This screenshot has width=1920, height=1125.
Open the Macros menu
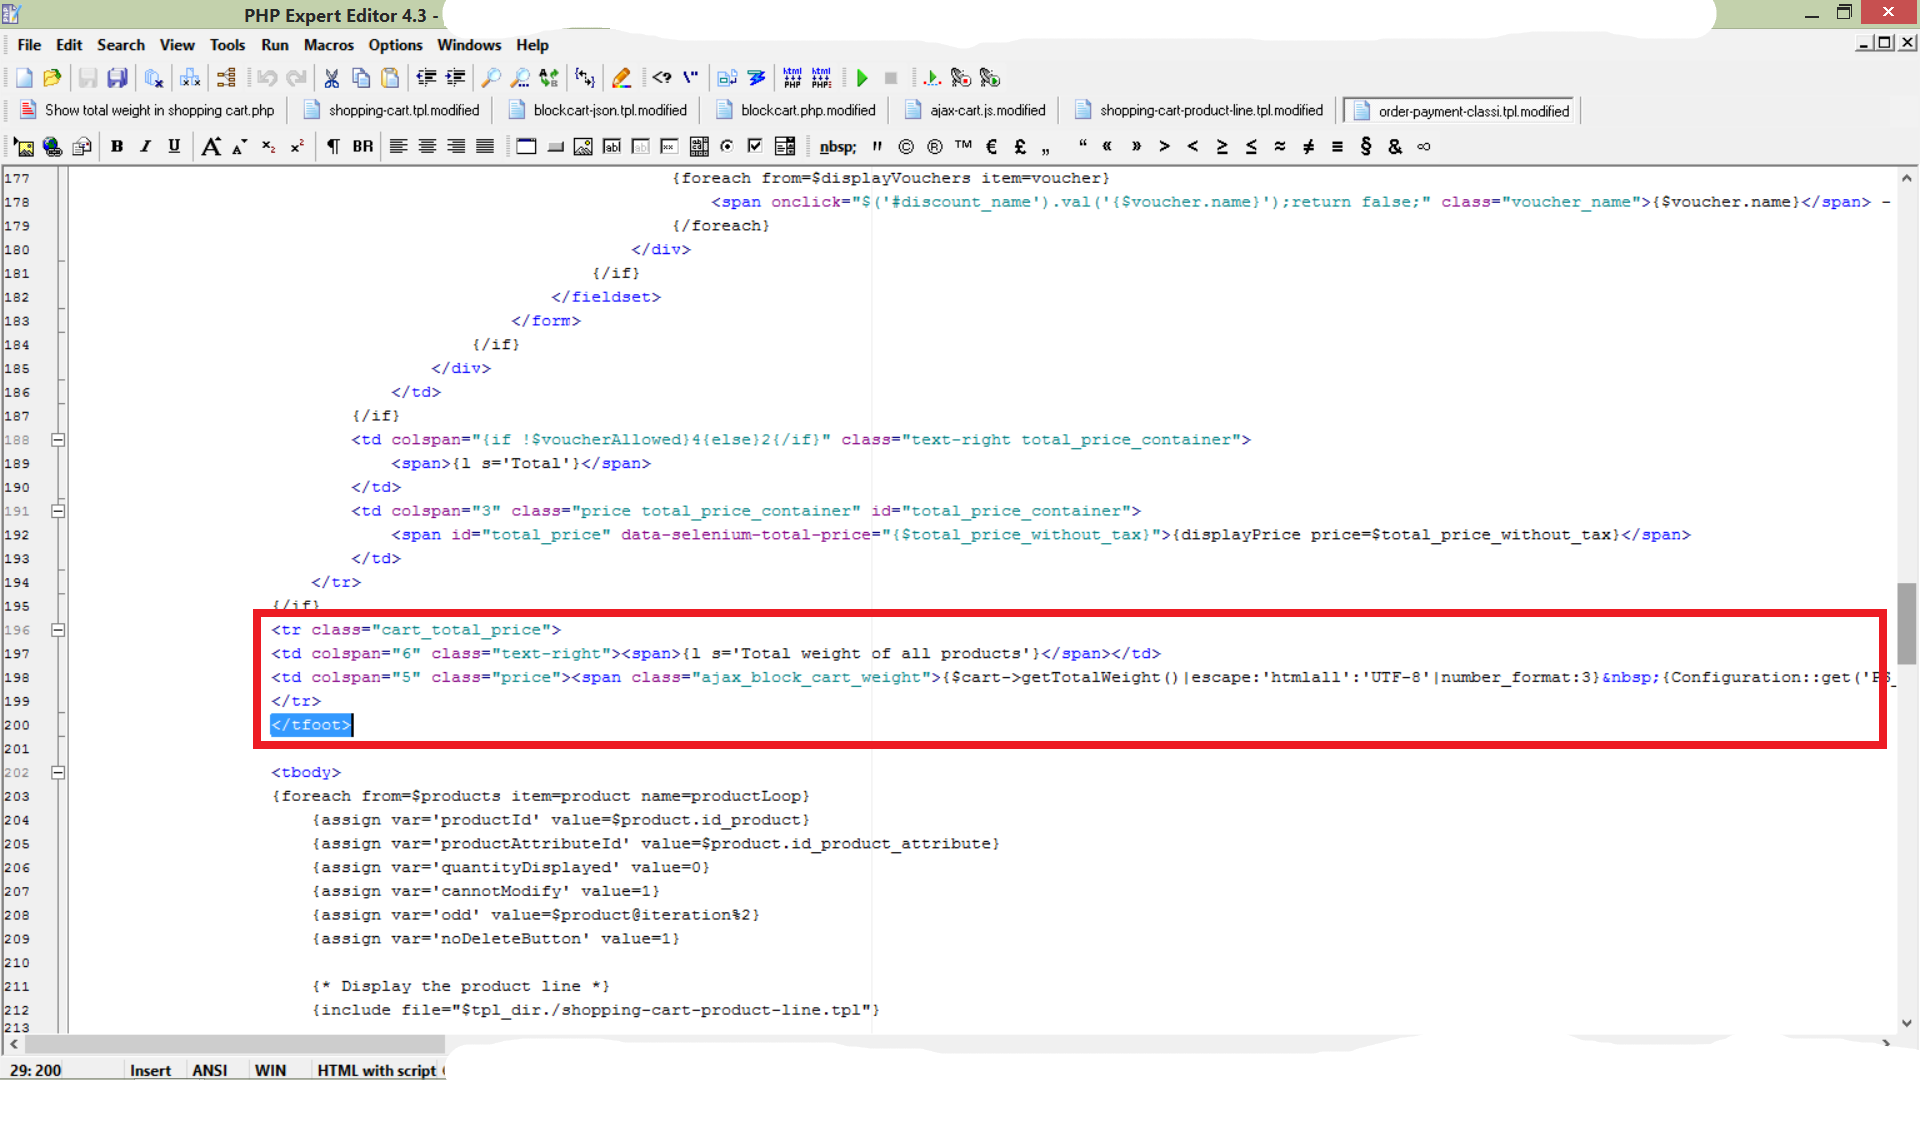pyautogui.click(x=328, y=45)
